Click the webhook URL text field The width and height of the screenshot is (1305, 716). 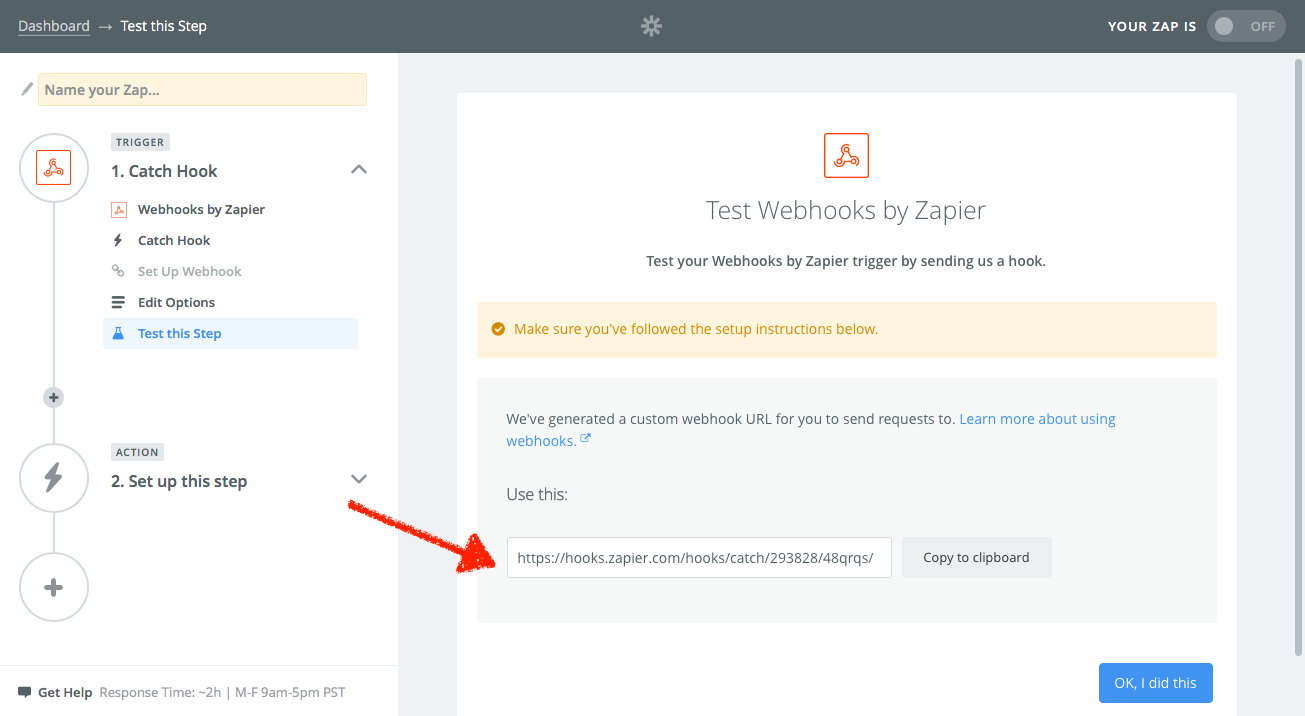pos(699,557)
